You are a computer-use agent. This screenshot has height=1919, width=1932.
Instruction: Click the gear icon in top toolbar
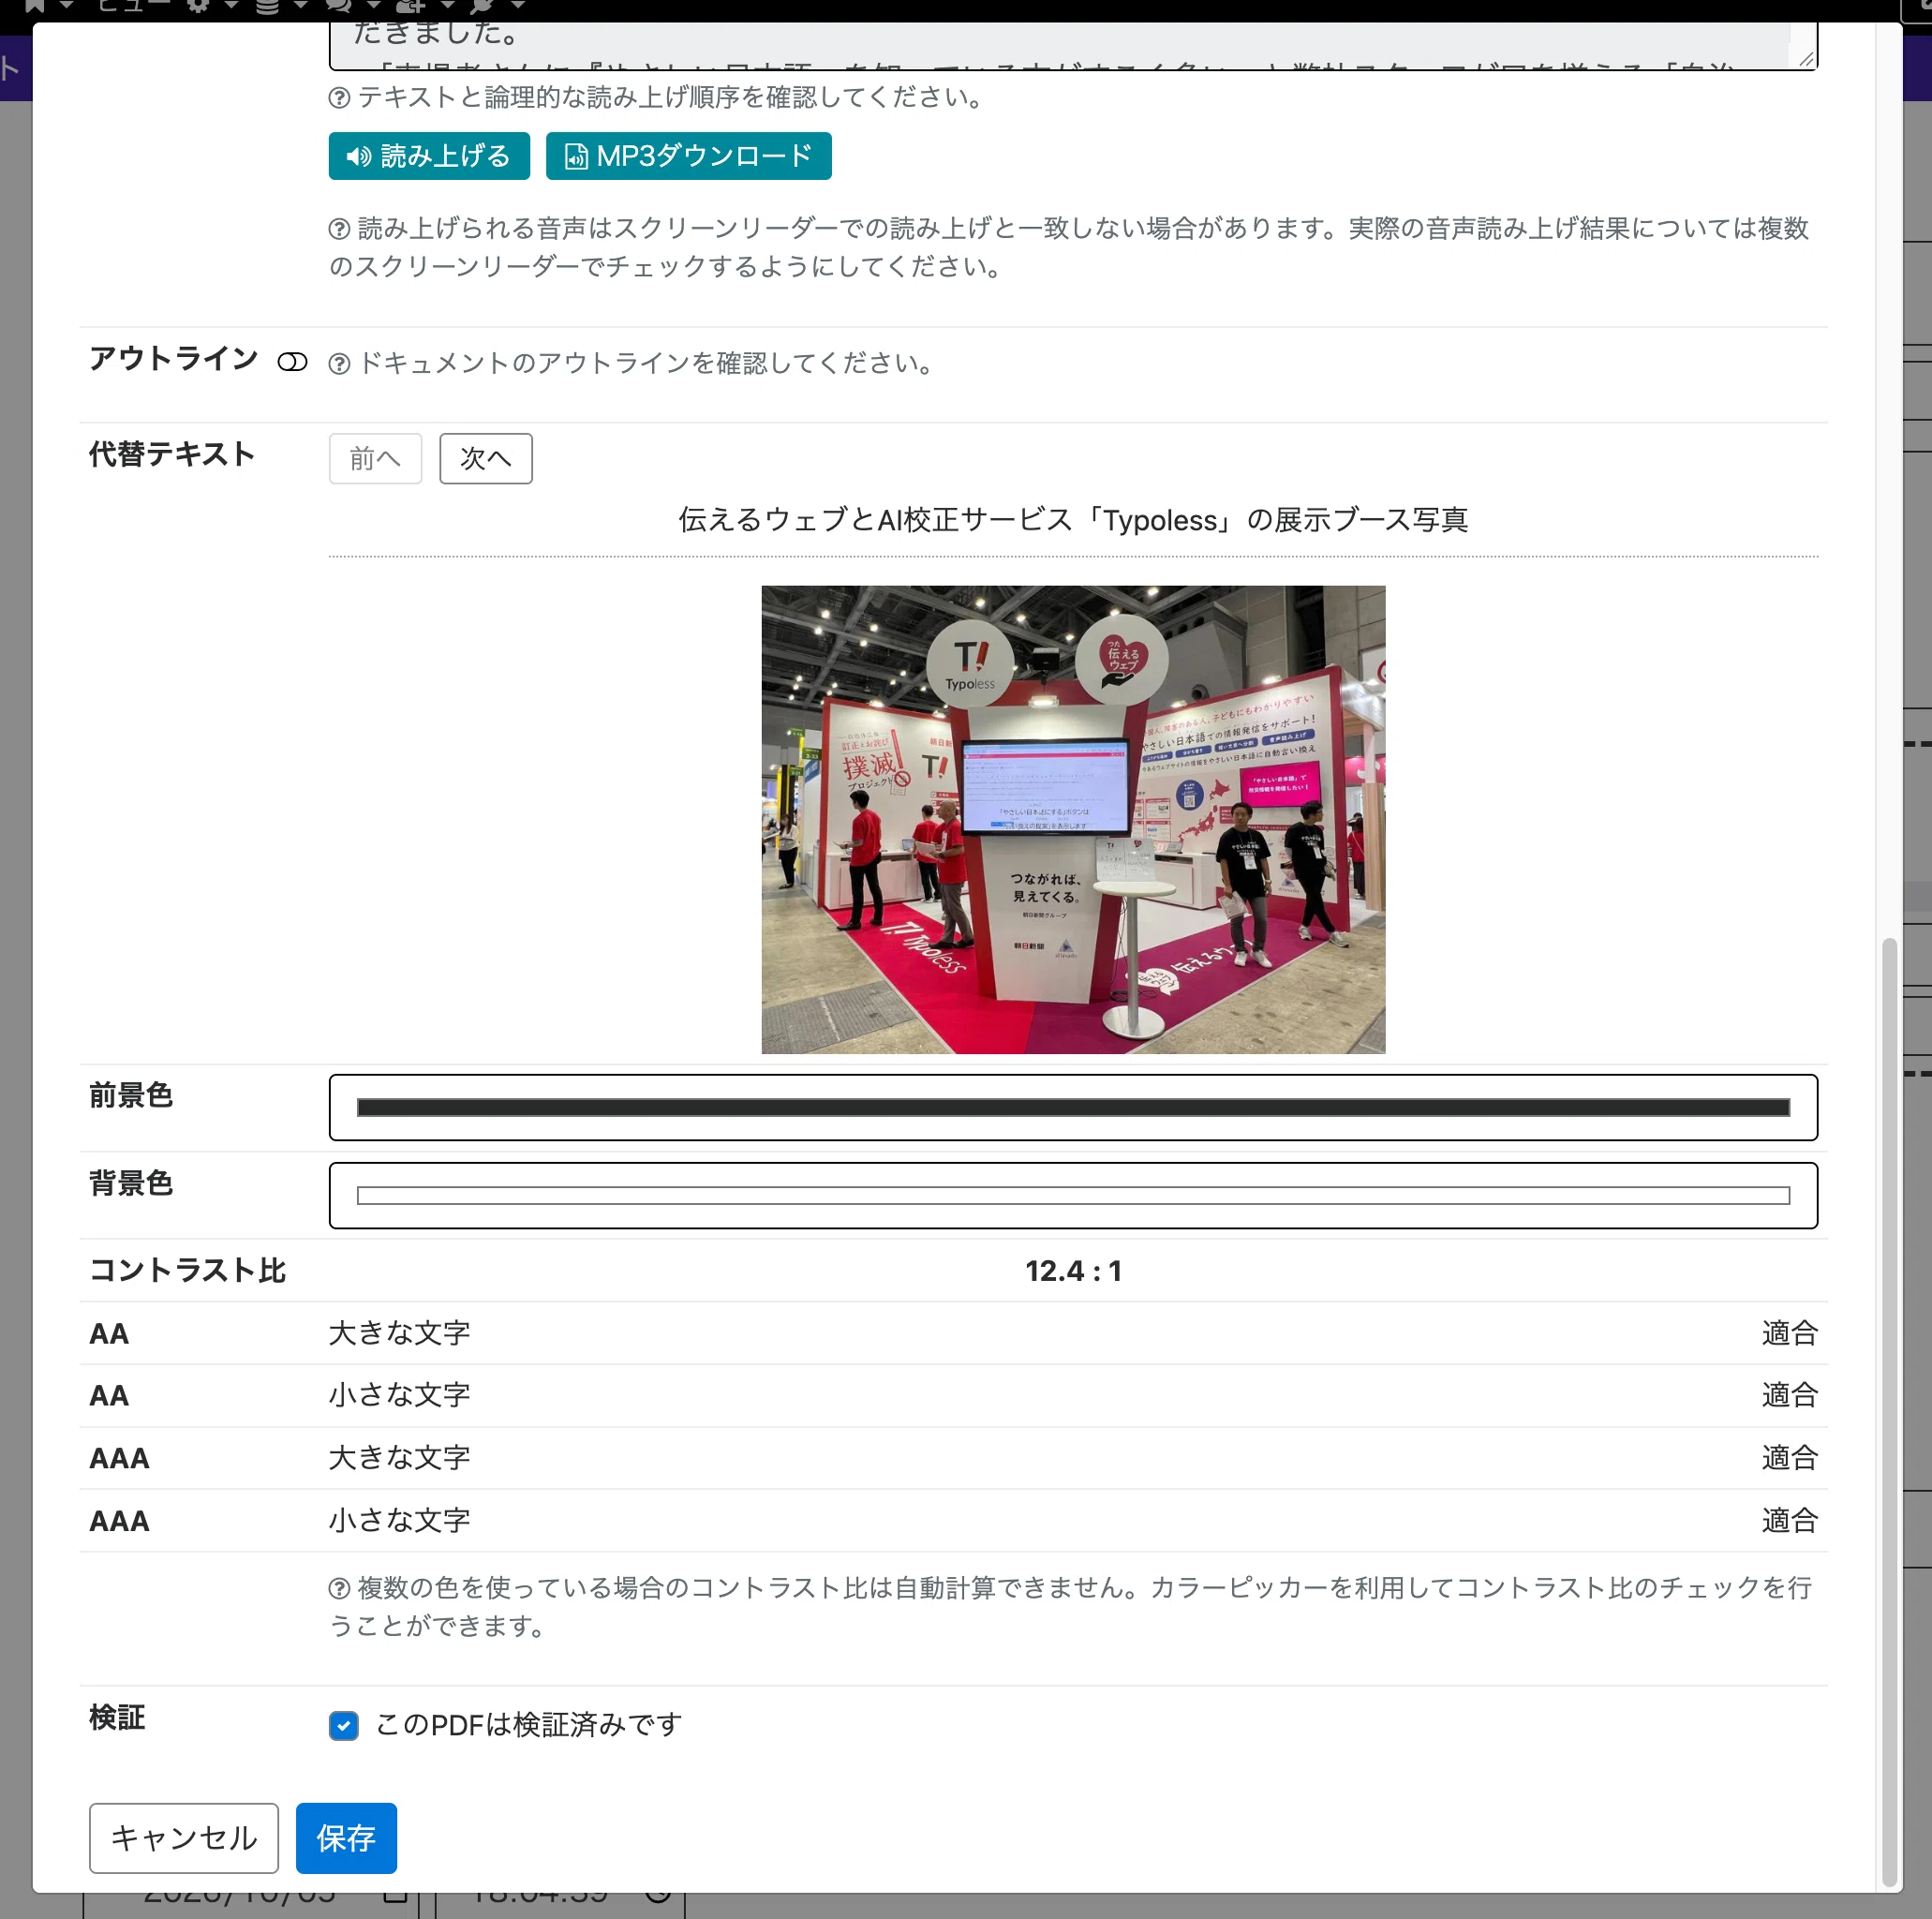pyautogui.click(x=198, y=5)
